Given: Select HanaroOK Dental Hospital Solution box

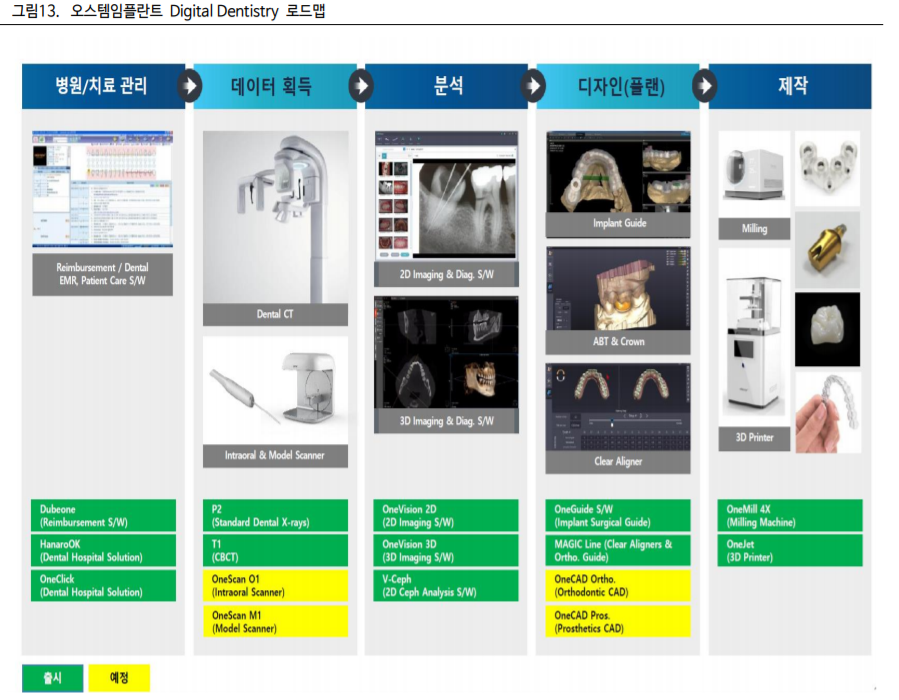Looking at the screenshot, I should [103, 550].
